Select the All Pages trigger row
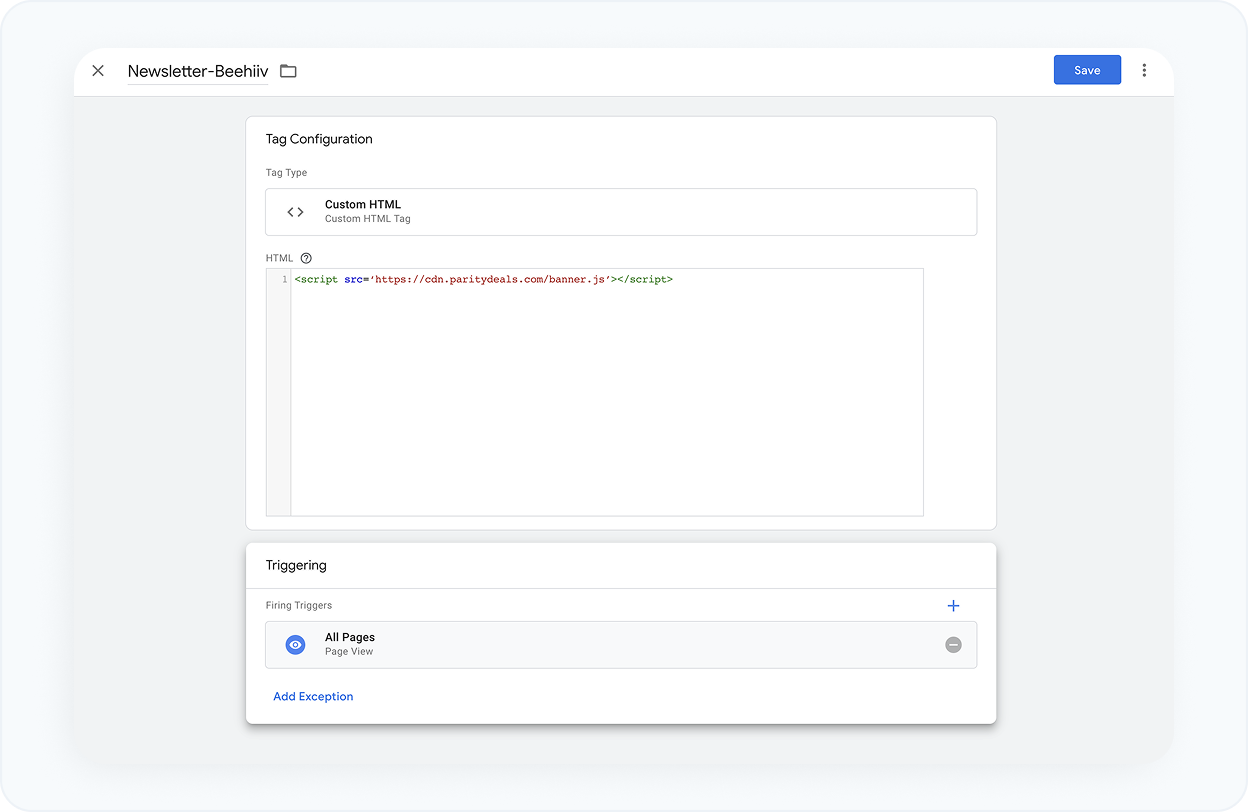1248x812 pixels. 621,644
